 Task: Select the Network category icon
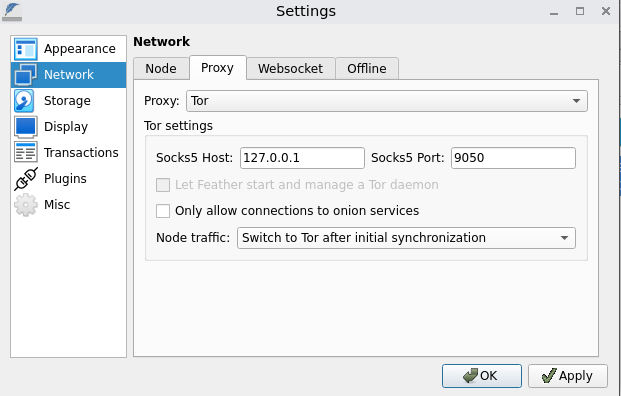tap(26, 74)
